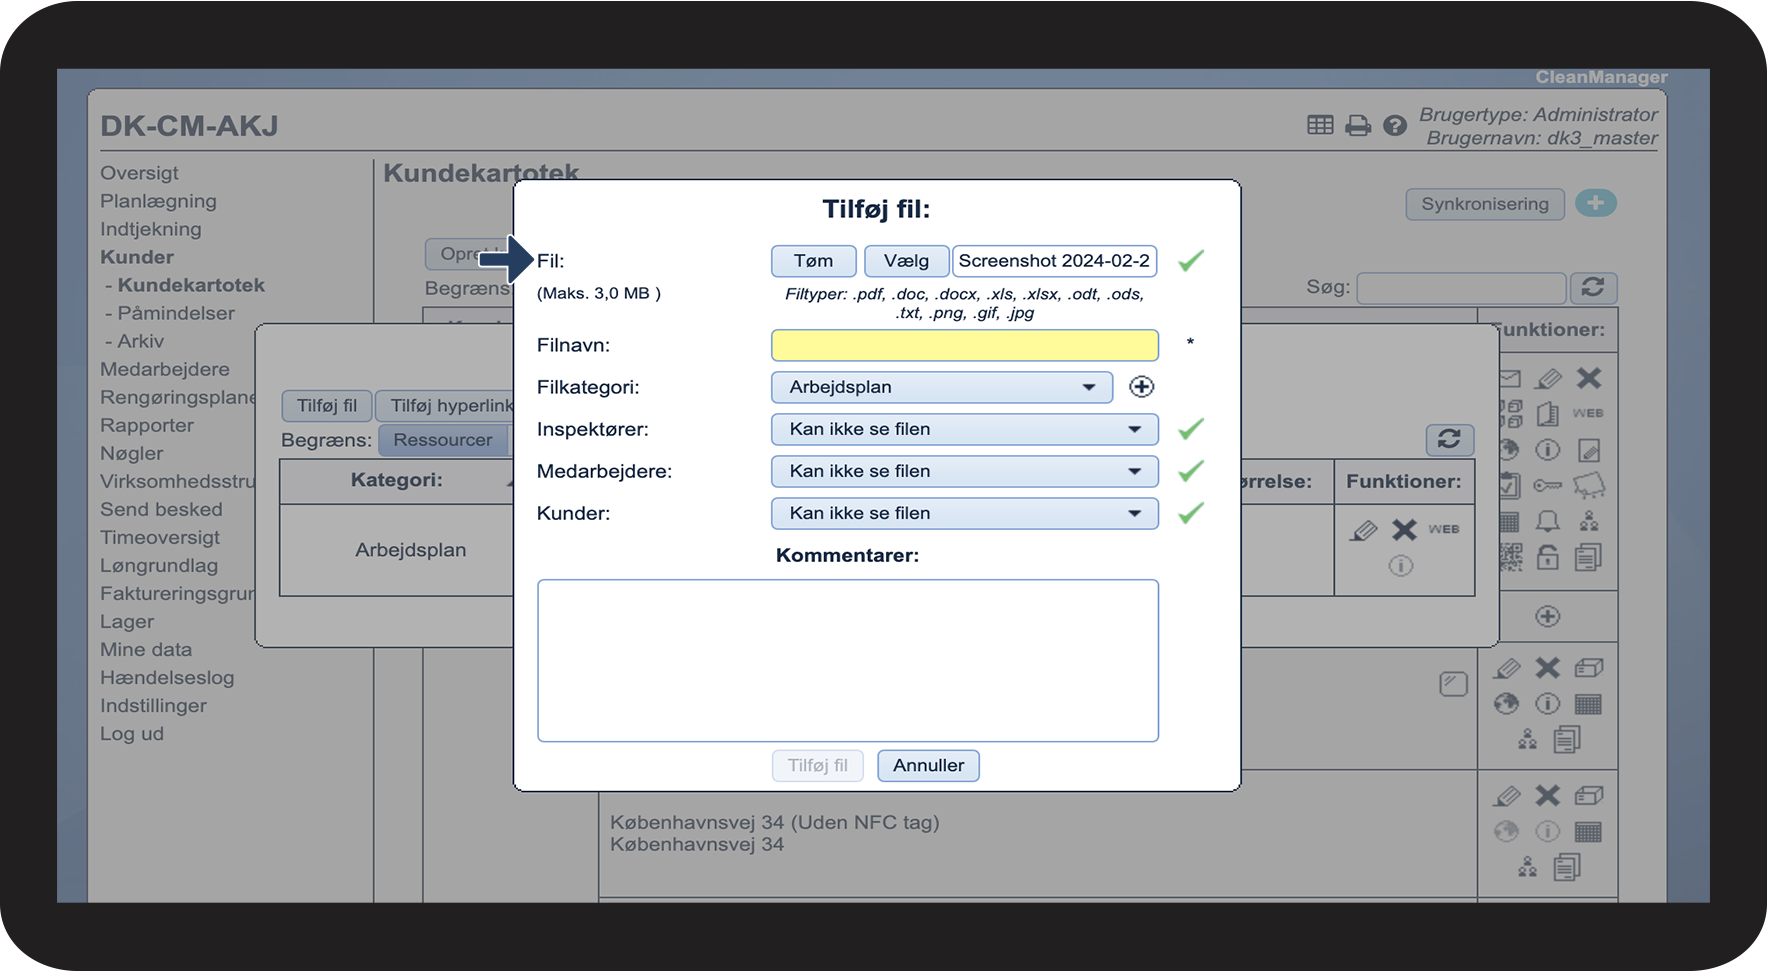Click Log ud in the sidebar
This screenshot has height=971, width=1767.
click(x=132, y=733)
